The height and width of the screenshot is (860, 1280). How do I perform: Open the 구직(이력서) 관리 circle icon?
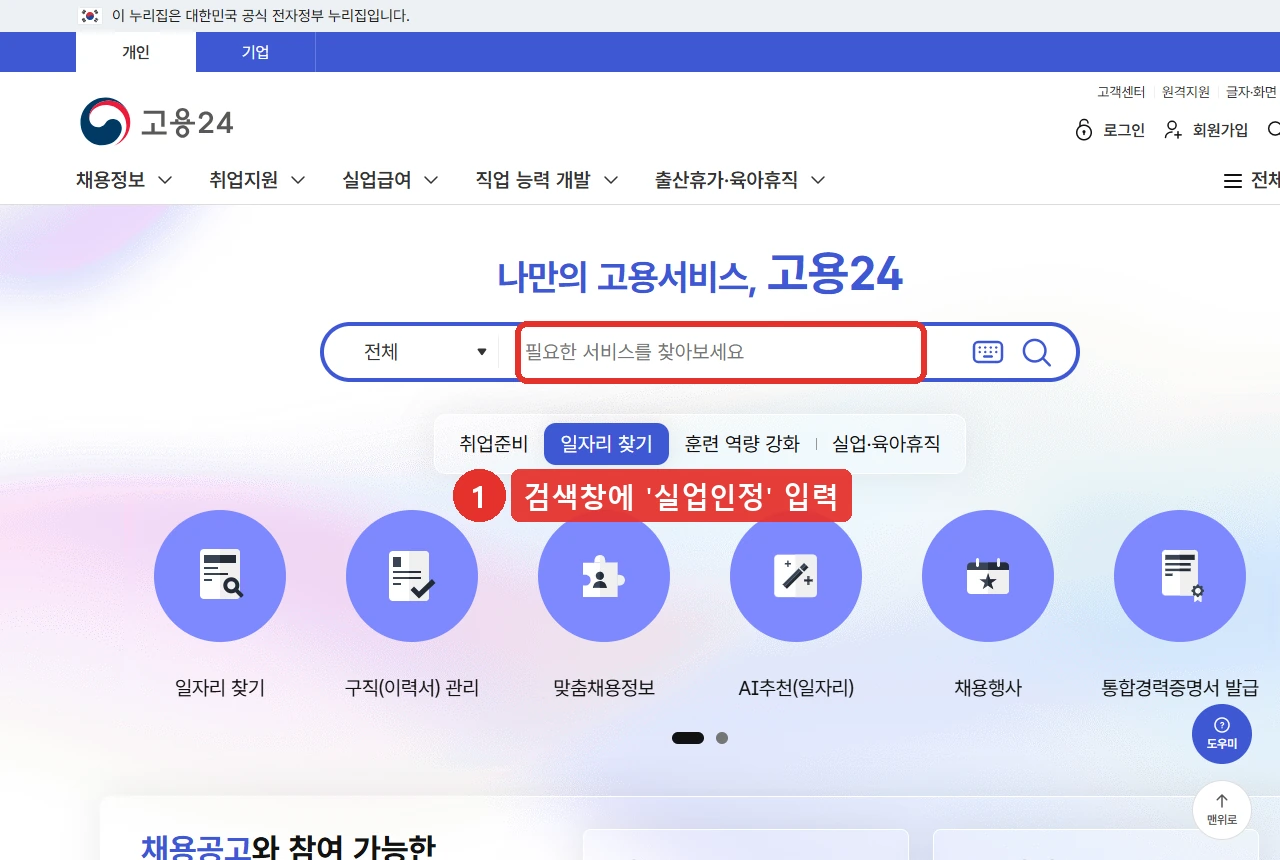click(x=412, y=576)
